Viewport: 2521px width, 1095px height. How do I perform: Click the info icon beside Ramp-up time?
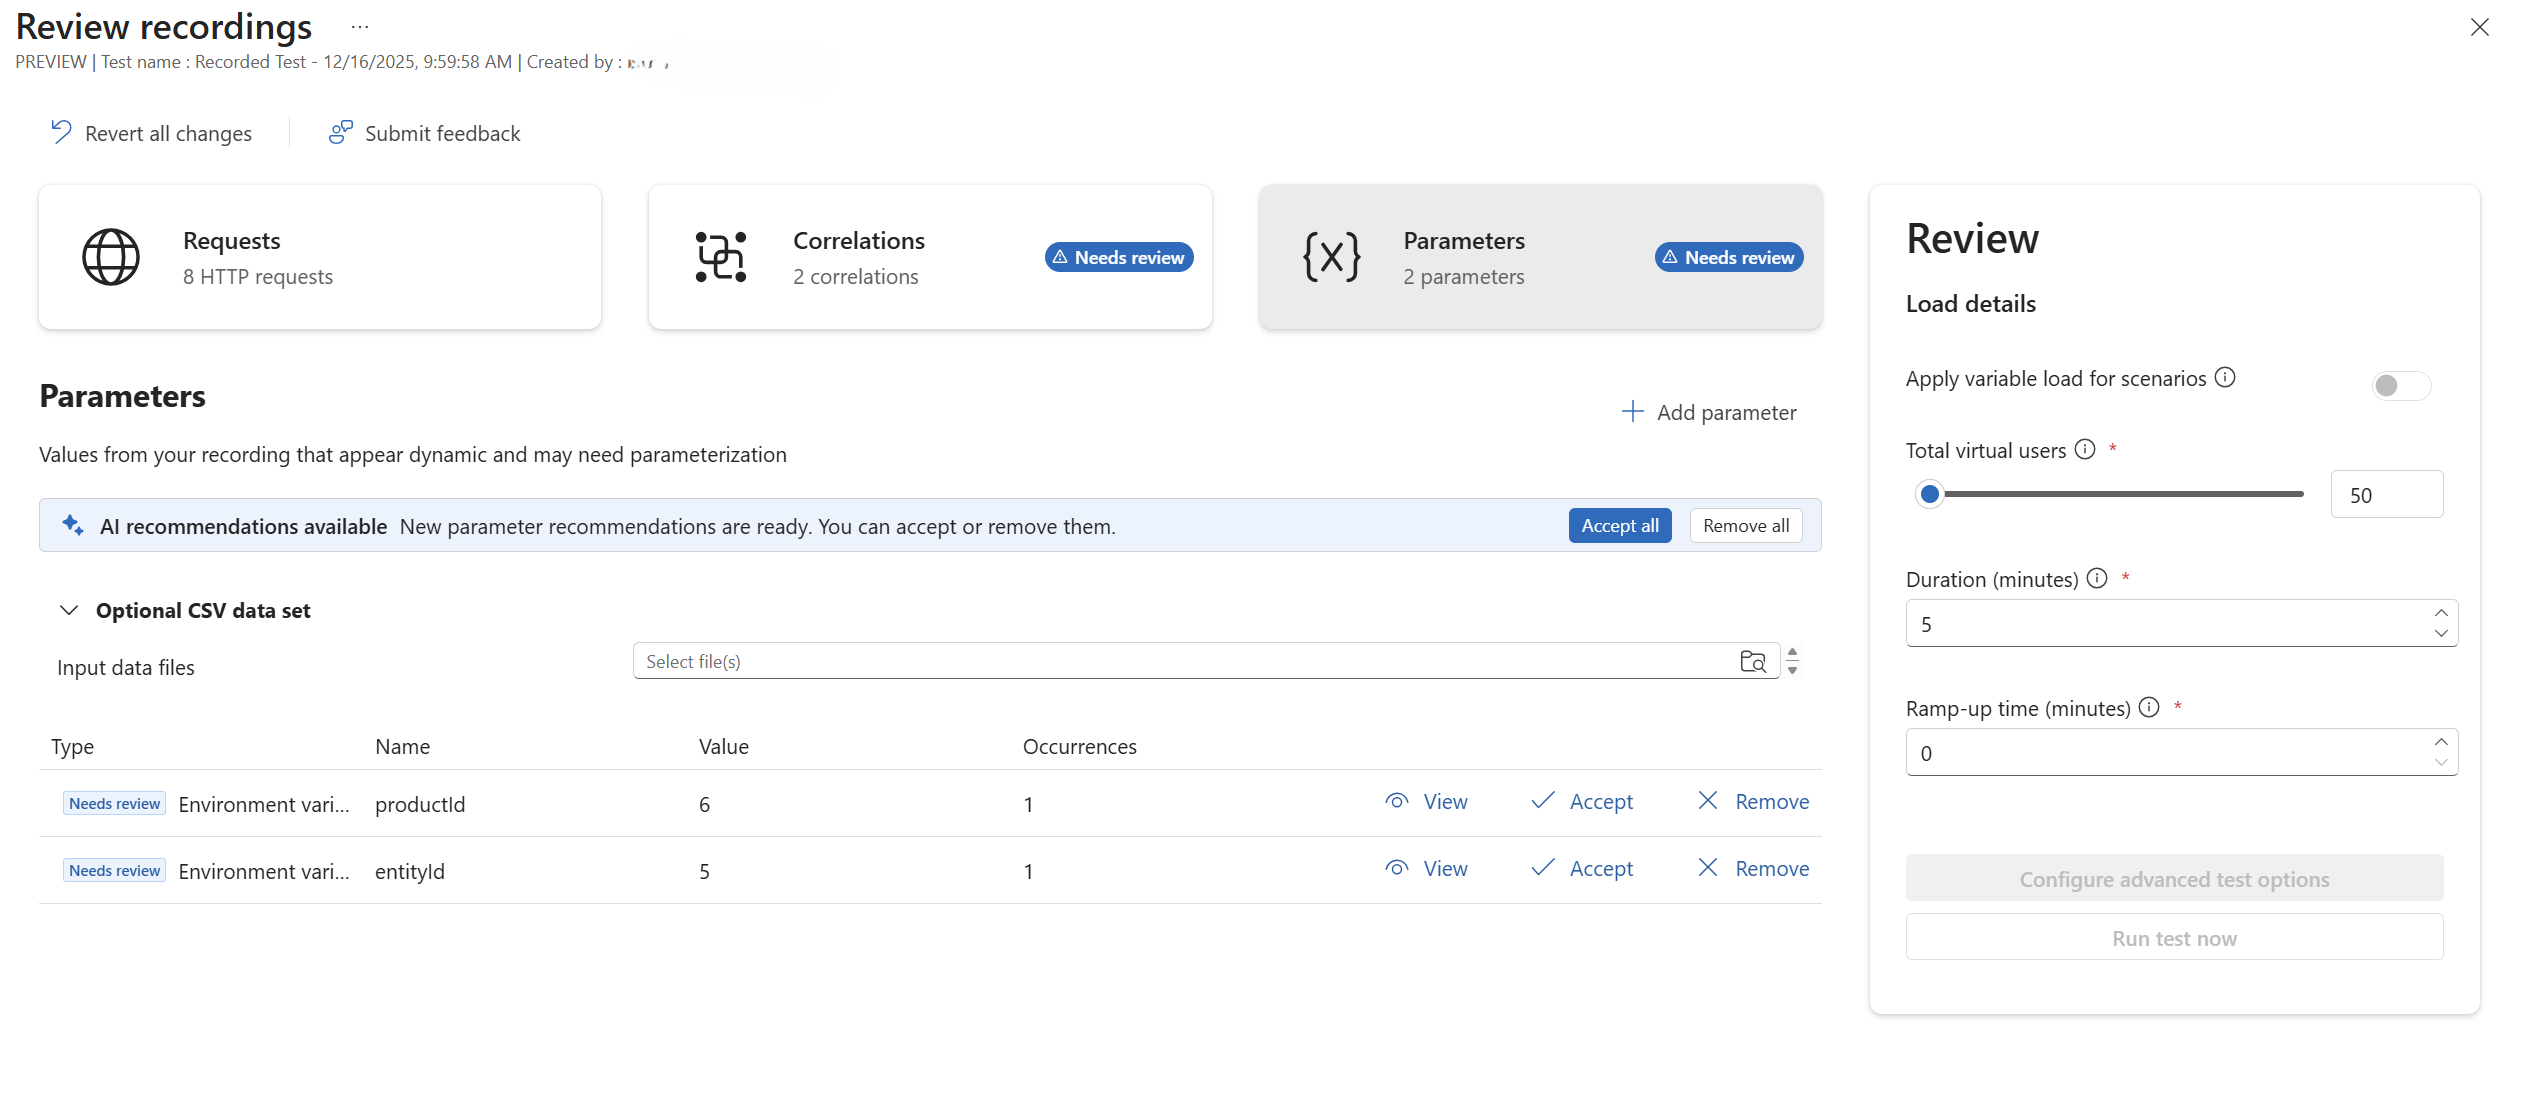[2149, 707]
